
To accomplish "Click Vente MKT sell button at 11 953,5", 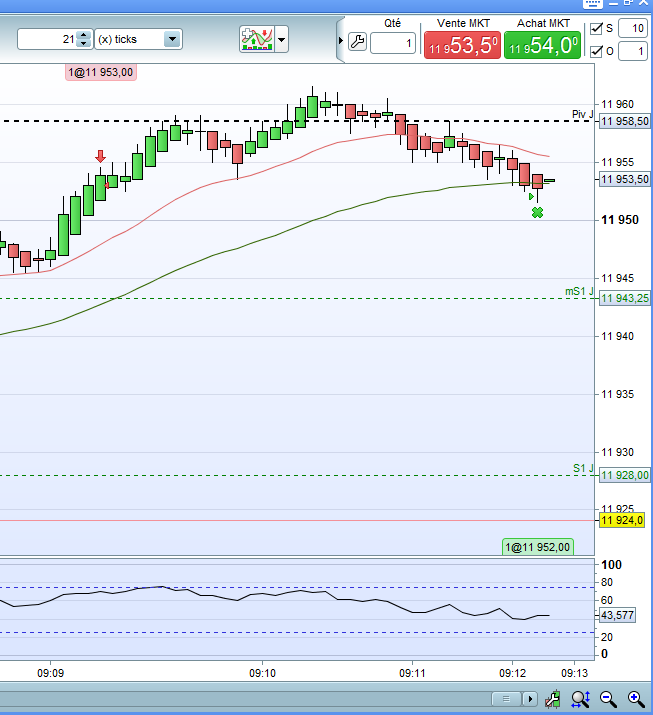I will [462, 45].
